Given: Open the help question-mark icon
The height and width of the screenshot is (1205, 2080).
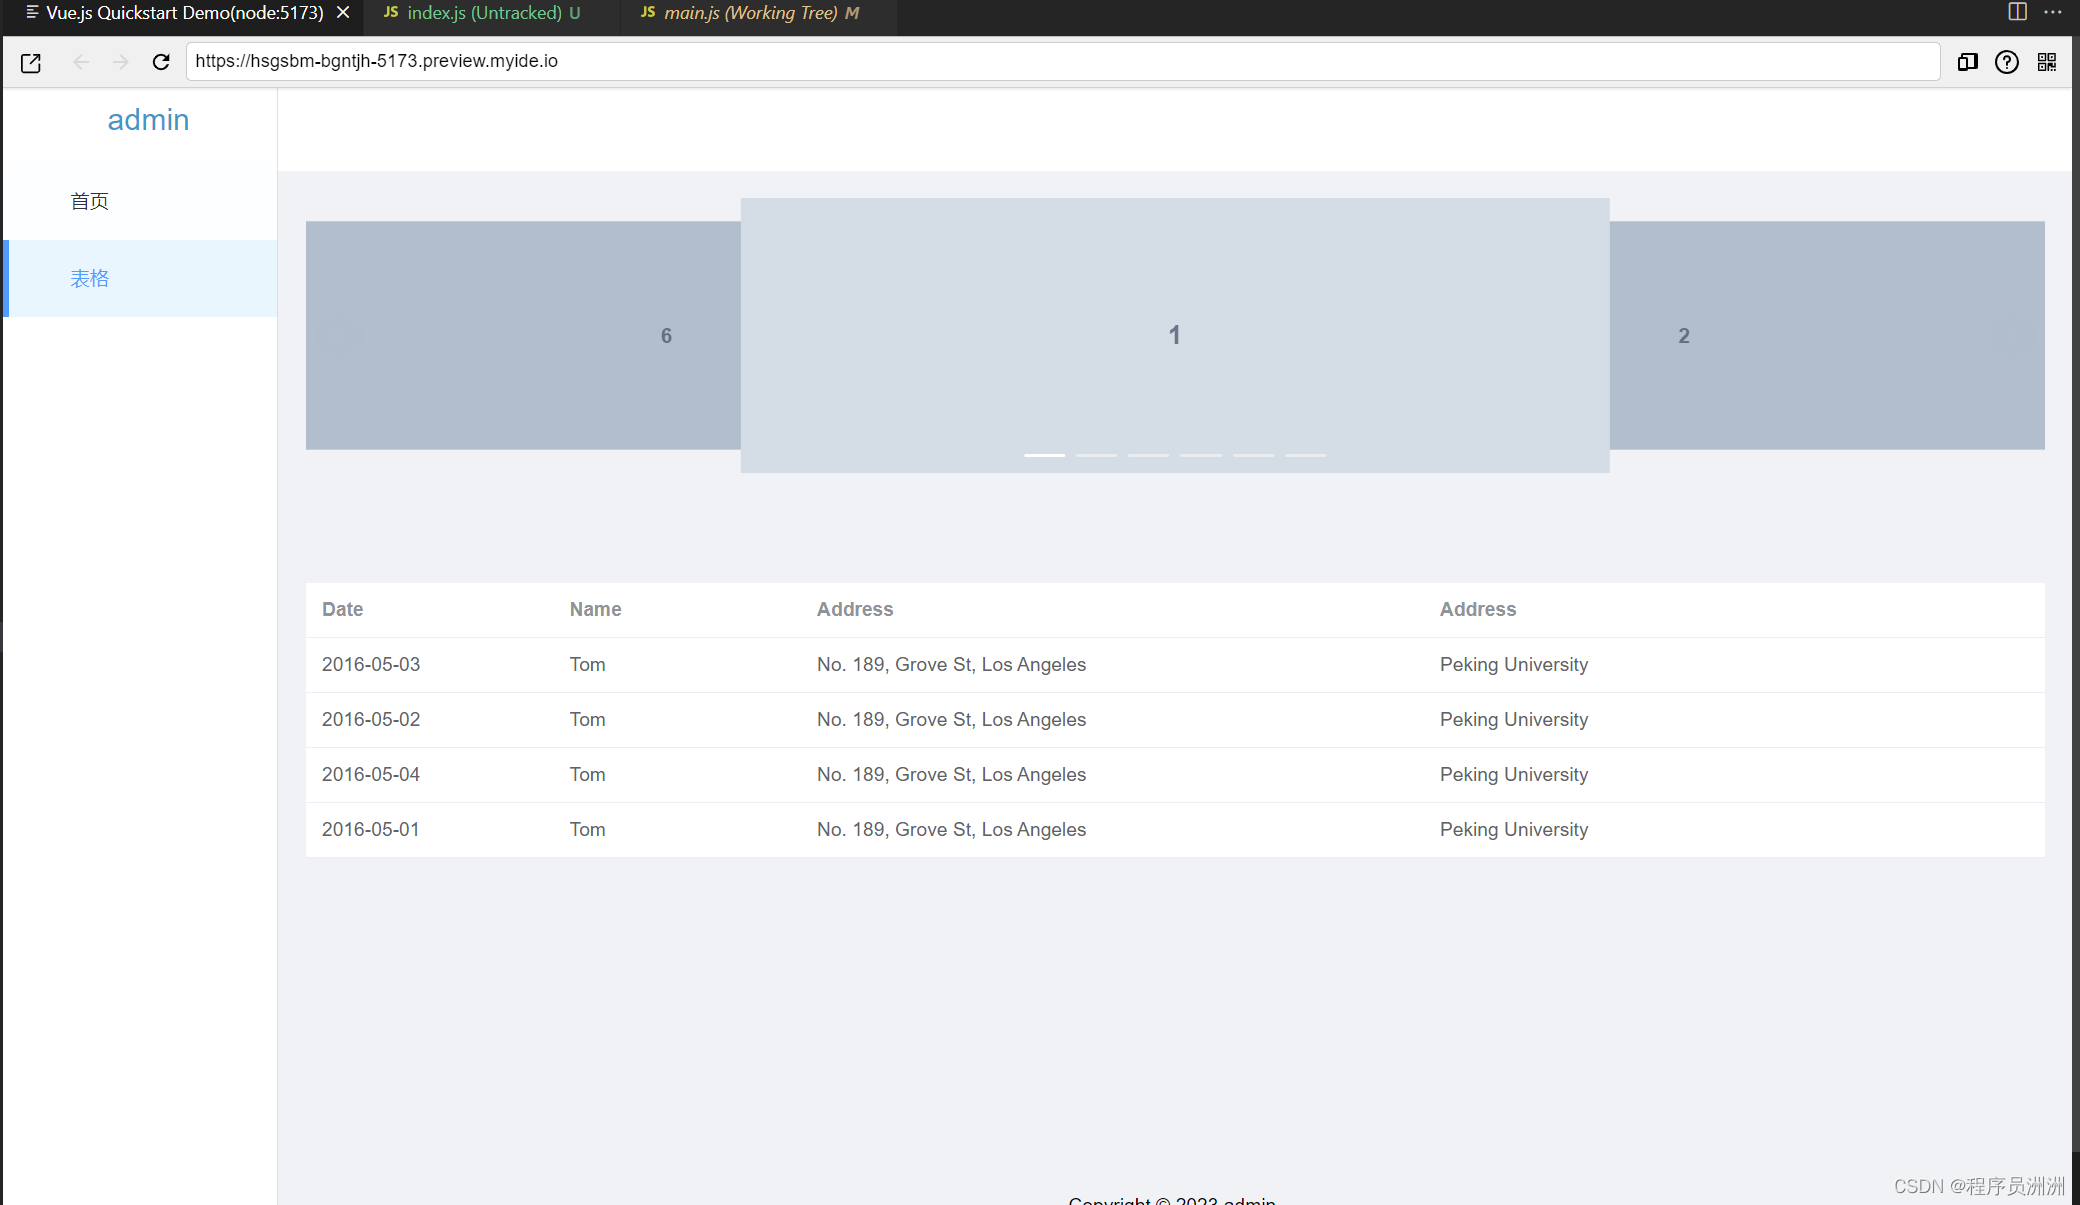Looking at the screenshot, I should [x=2006, y=62].
